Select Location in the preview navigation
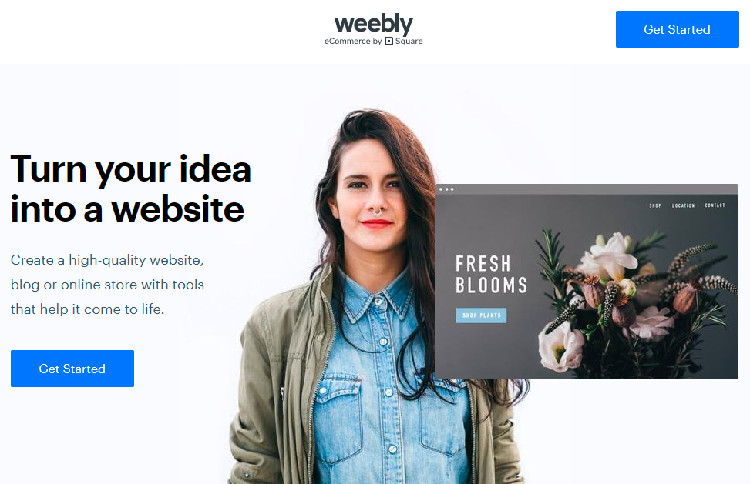Viewport: 750px width, 484px height. click(x=683, y=205)
